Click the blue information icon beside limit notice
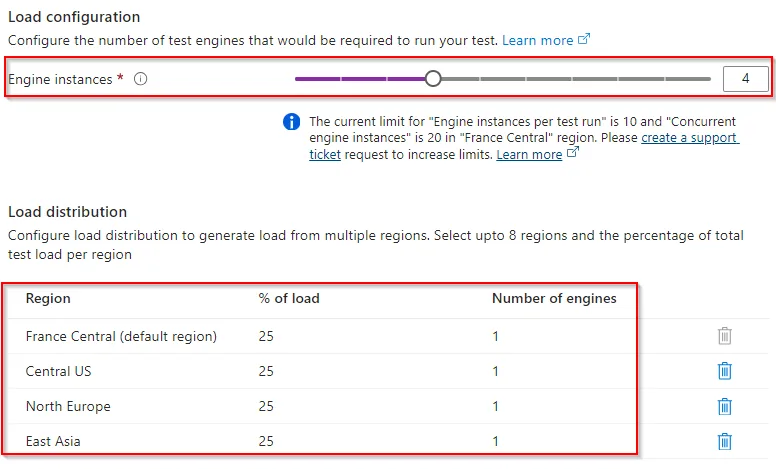Image resolution: width=776 pixels, height=469 pixels. (291, 122)
